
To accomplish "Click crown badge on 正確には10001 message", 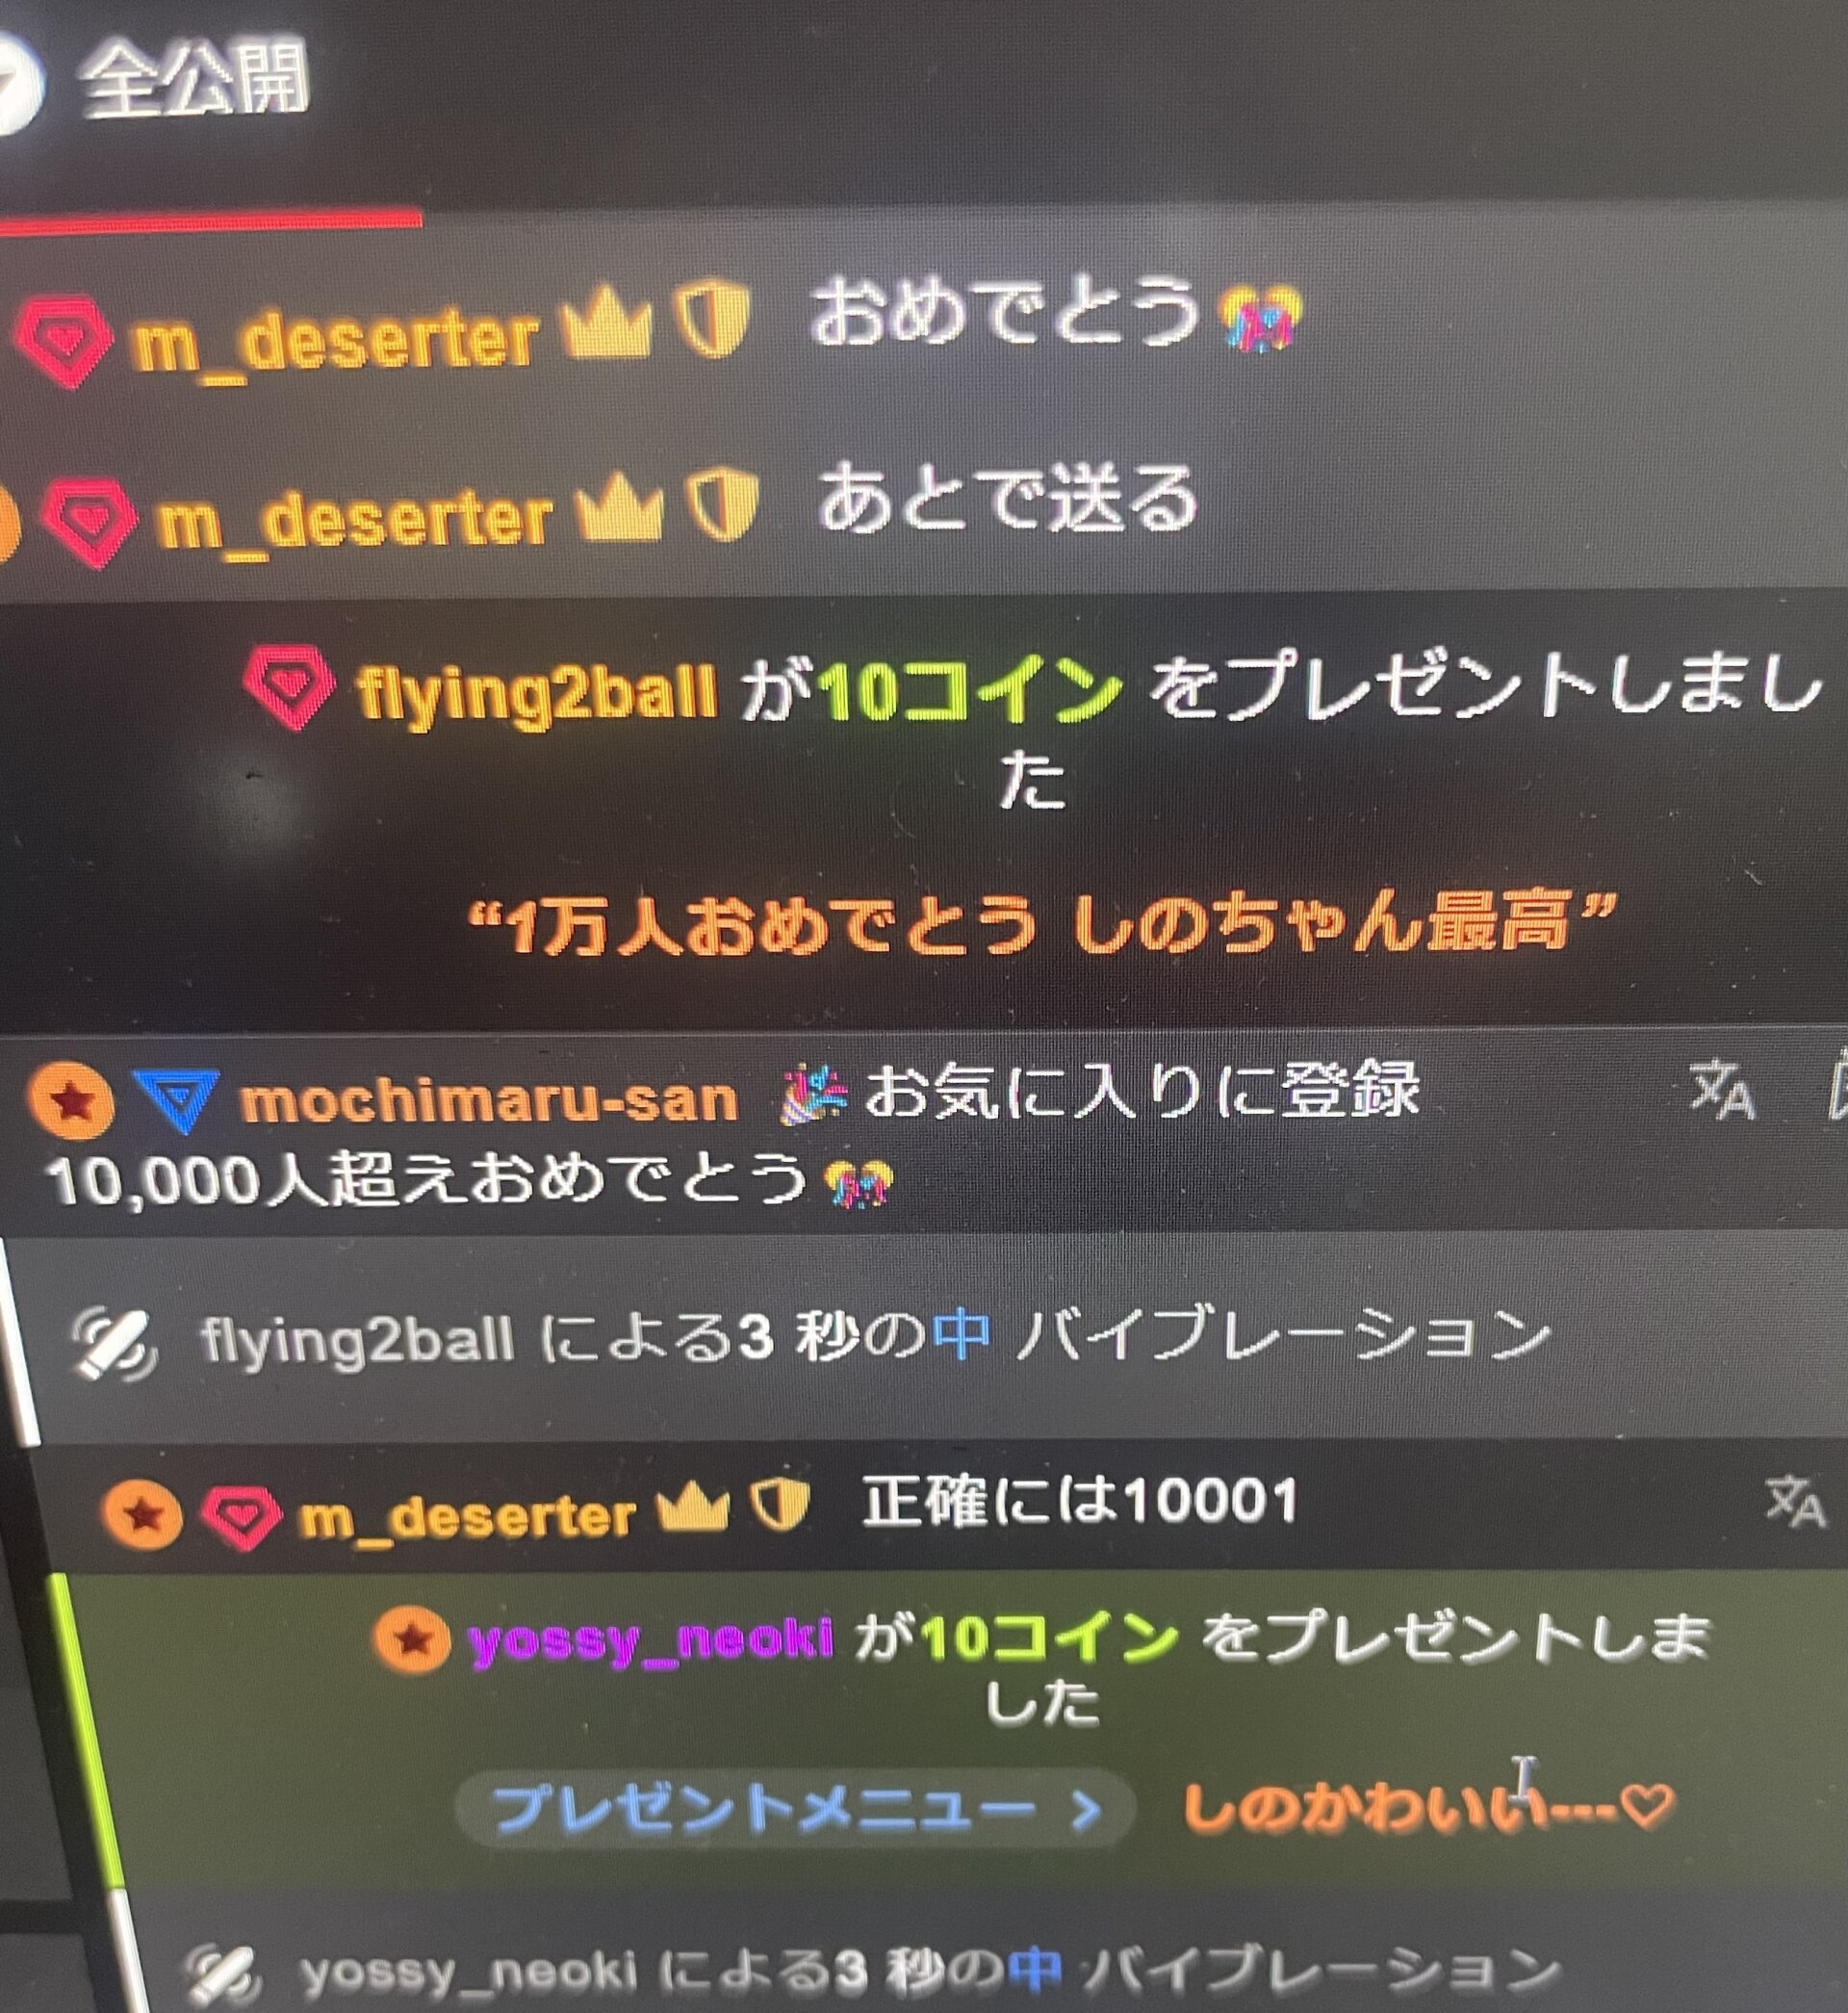I will tap(692, 1507).
